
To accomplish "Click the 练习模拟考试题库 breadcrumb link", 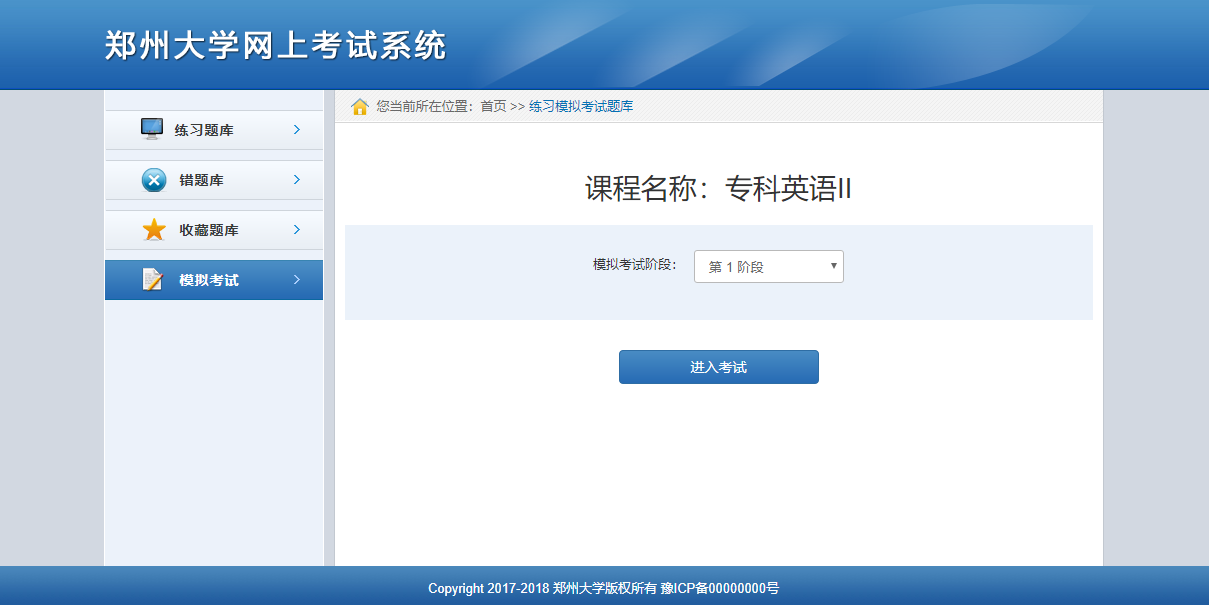I will (581, 106).
